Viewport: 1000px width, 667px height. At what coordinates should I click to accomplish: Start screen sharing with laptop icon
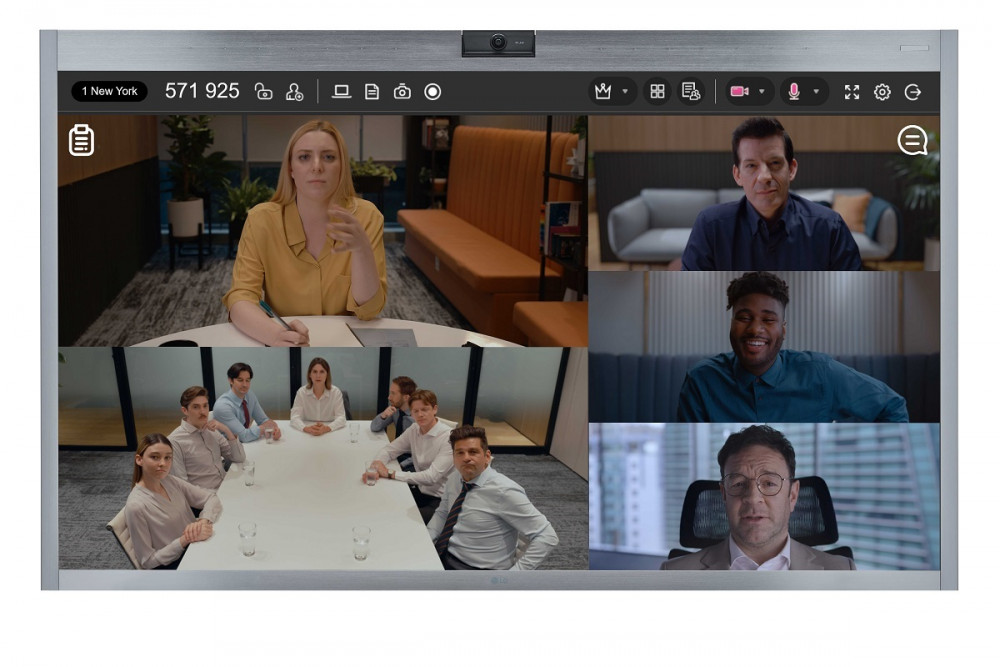click(x=341, y=92)
